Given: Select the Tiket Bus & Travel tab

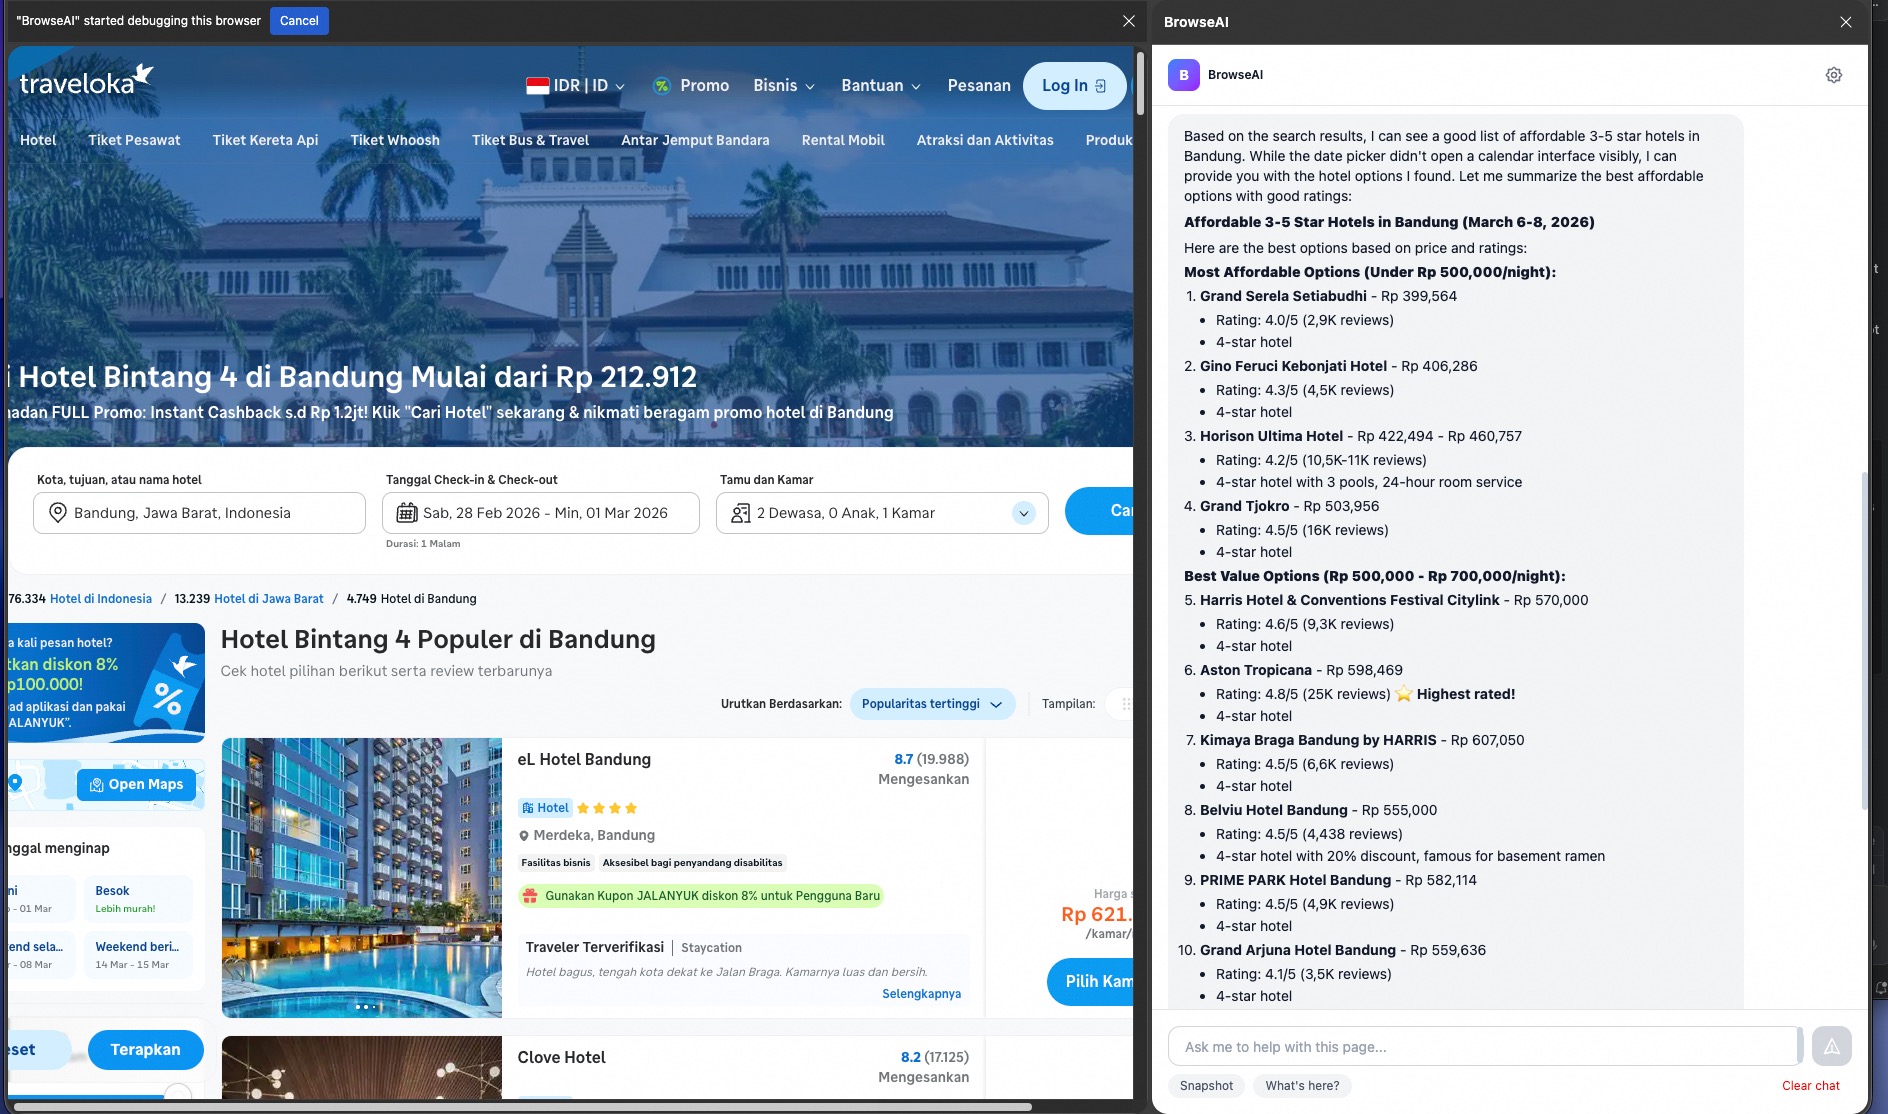Looking at the screenshot, I should click(530, 140).
